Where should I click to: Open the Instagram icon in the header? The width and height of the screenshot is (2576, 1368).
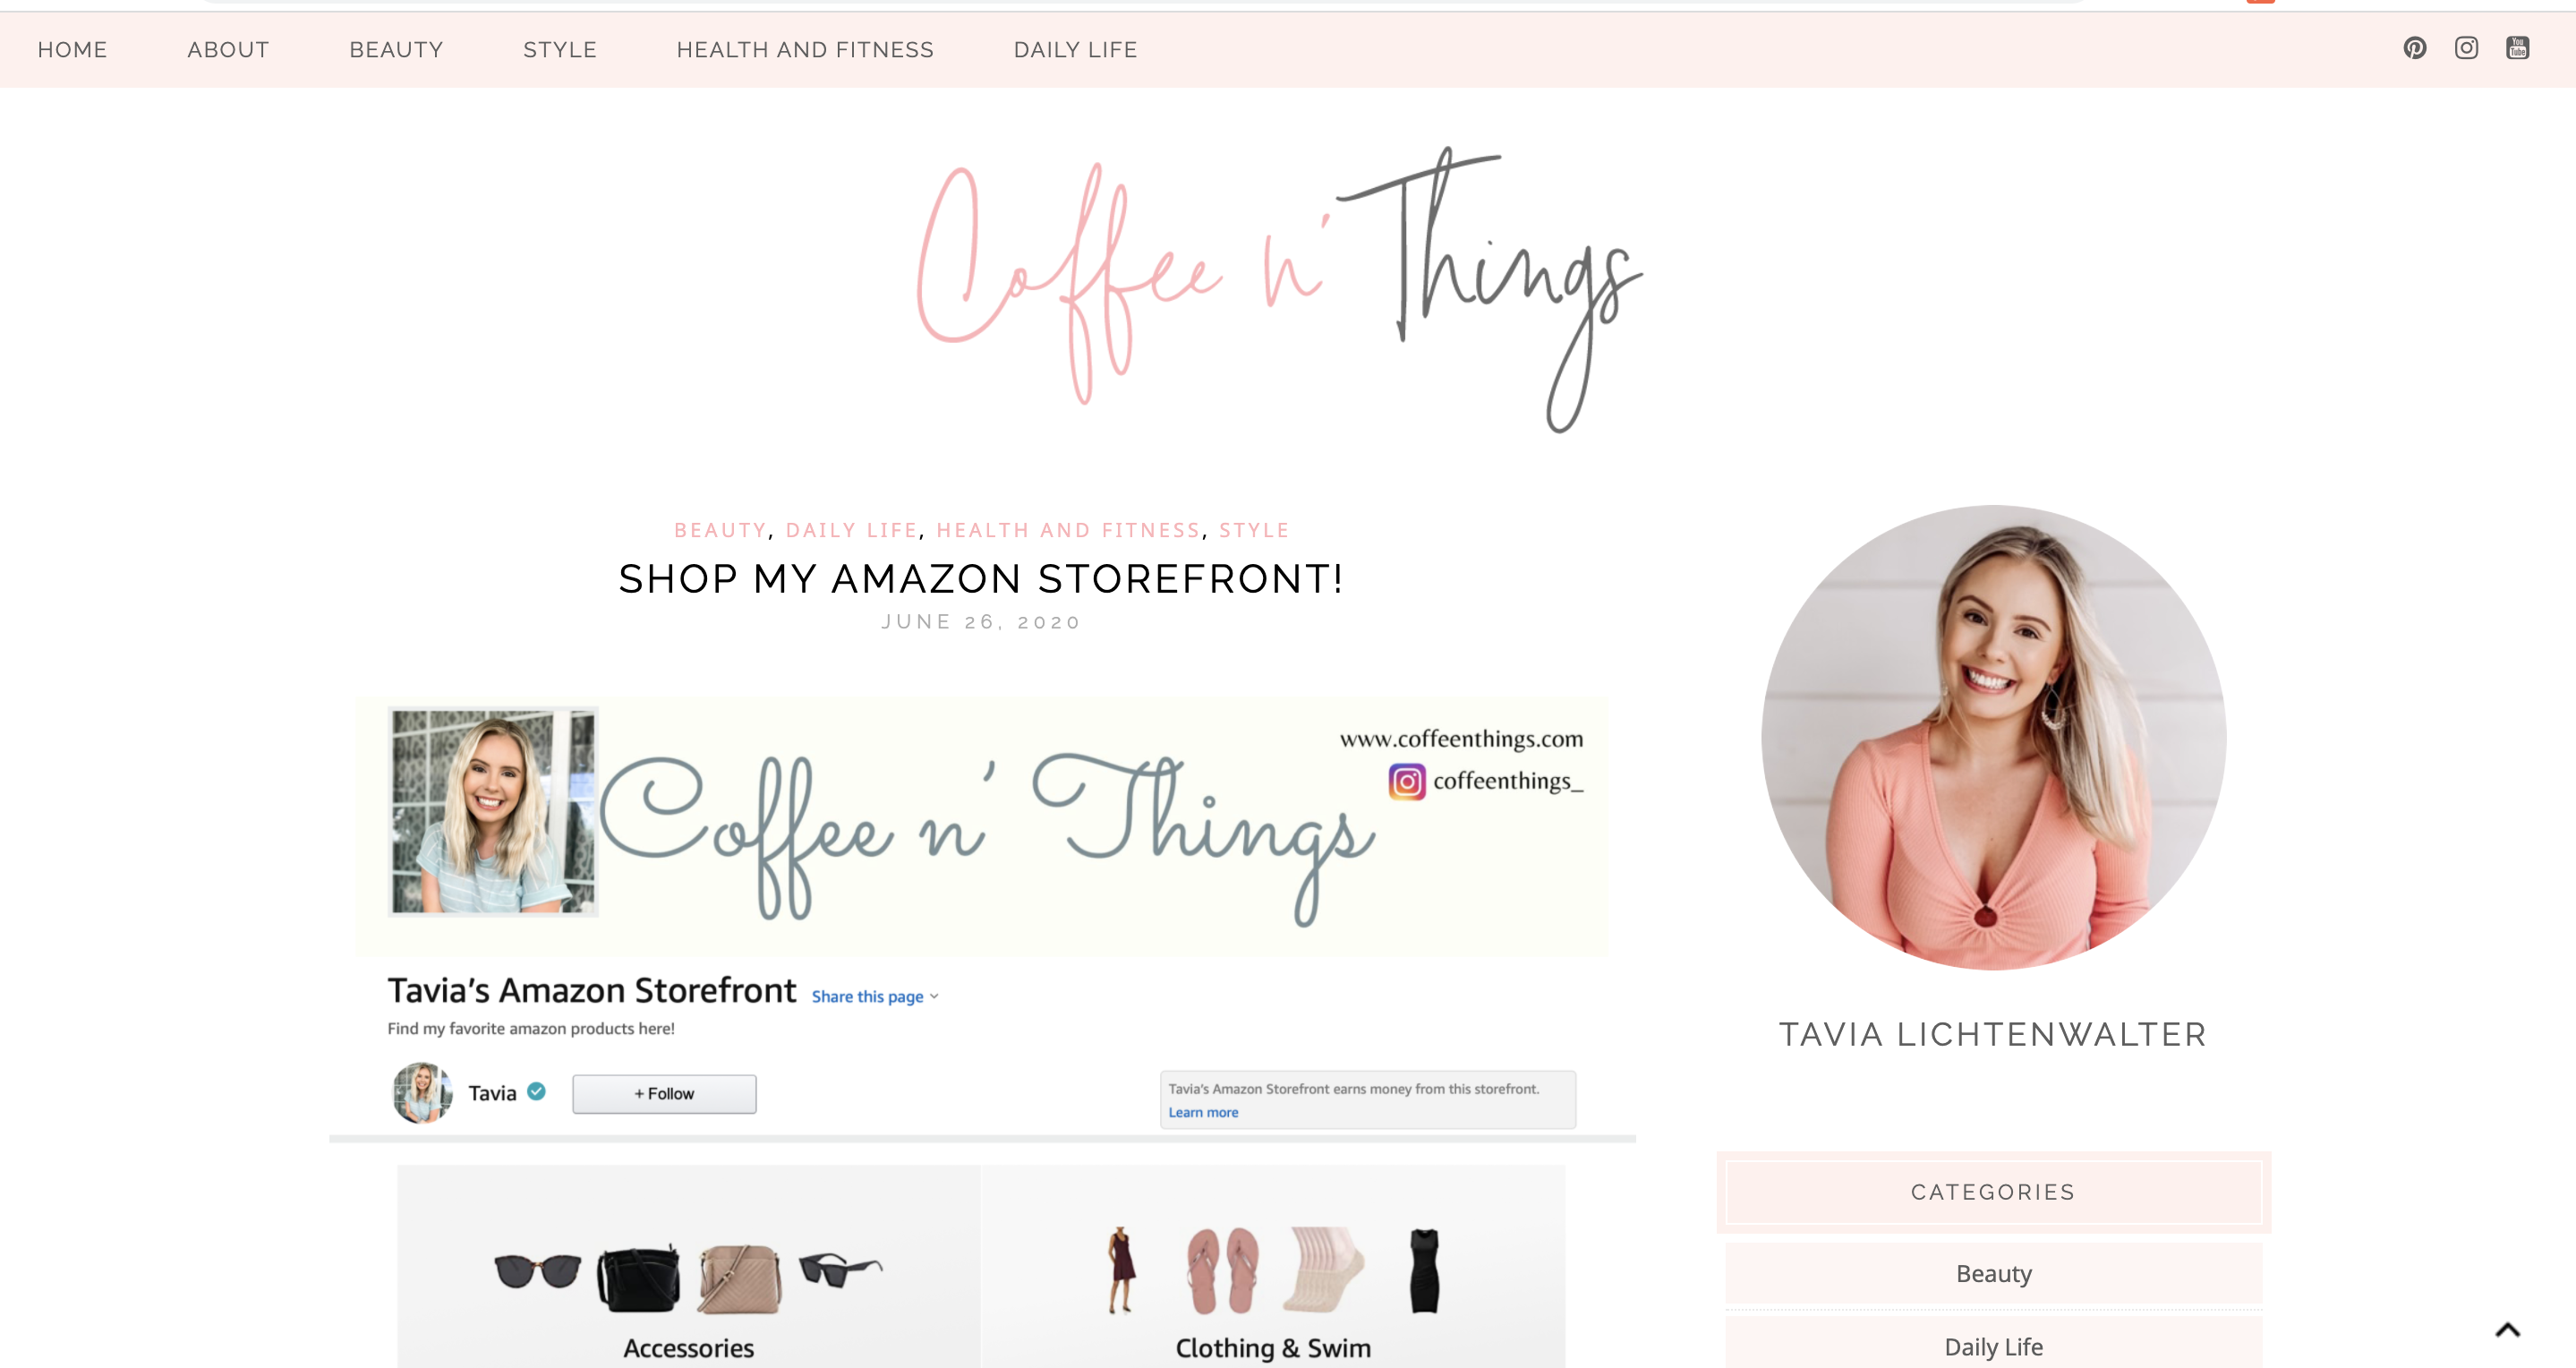(x=2466, y=48)
